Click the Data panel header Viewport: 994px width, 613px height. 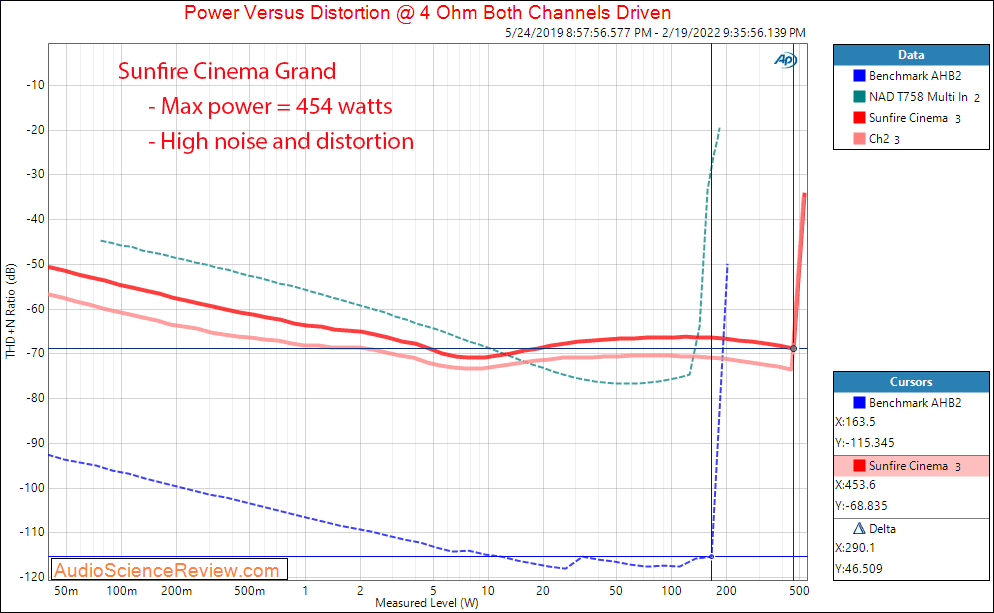tap(911, 55)
